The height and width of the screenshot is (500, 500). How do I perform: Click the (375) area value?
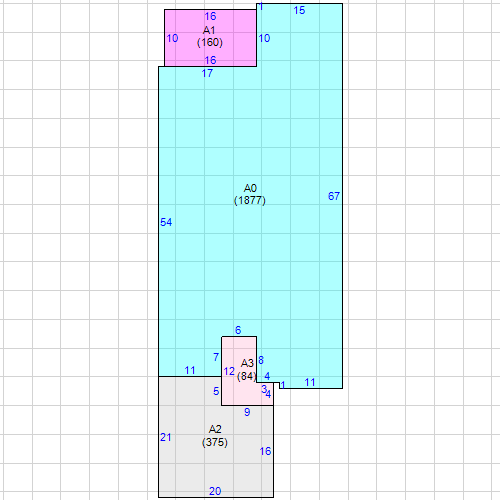215,442
